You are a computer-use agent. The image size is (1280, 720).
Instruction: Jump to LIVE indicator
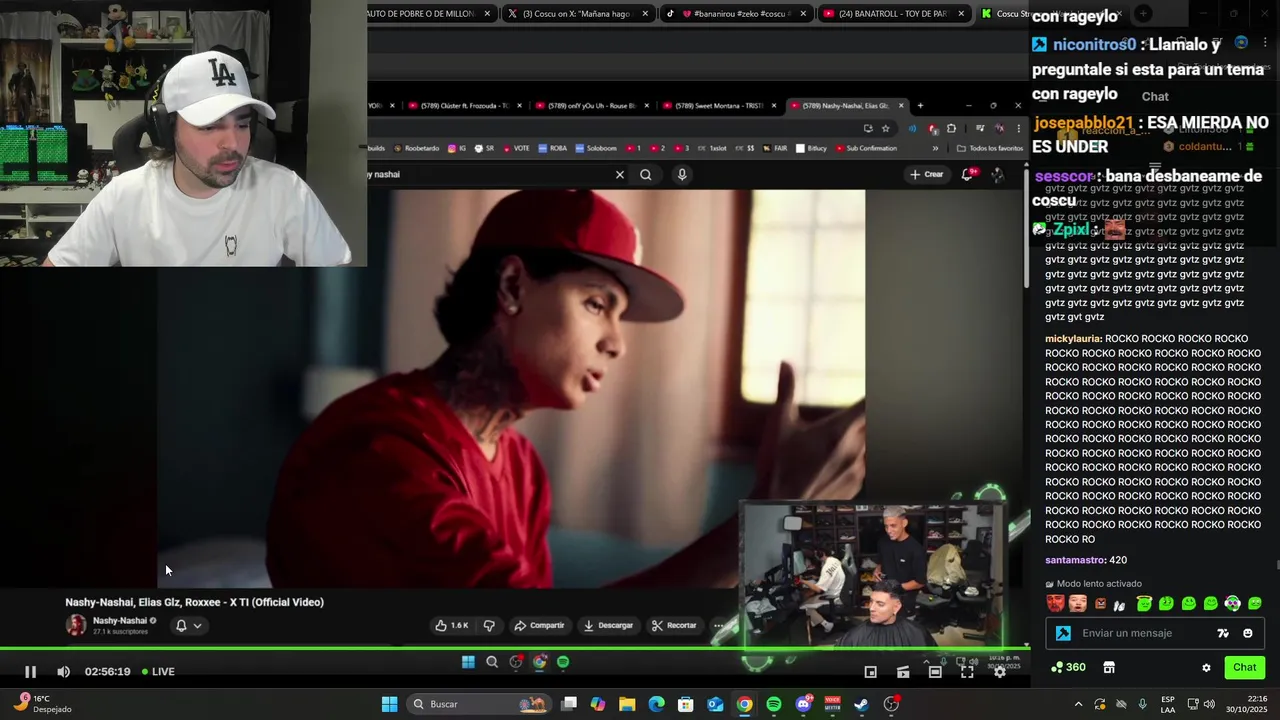[158, 672]
